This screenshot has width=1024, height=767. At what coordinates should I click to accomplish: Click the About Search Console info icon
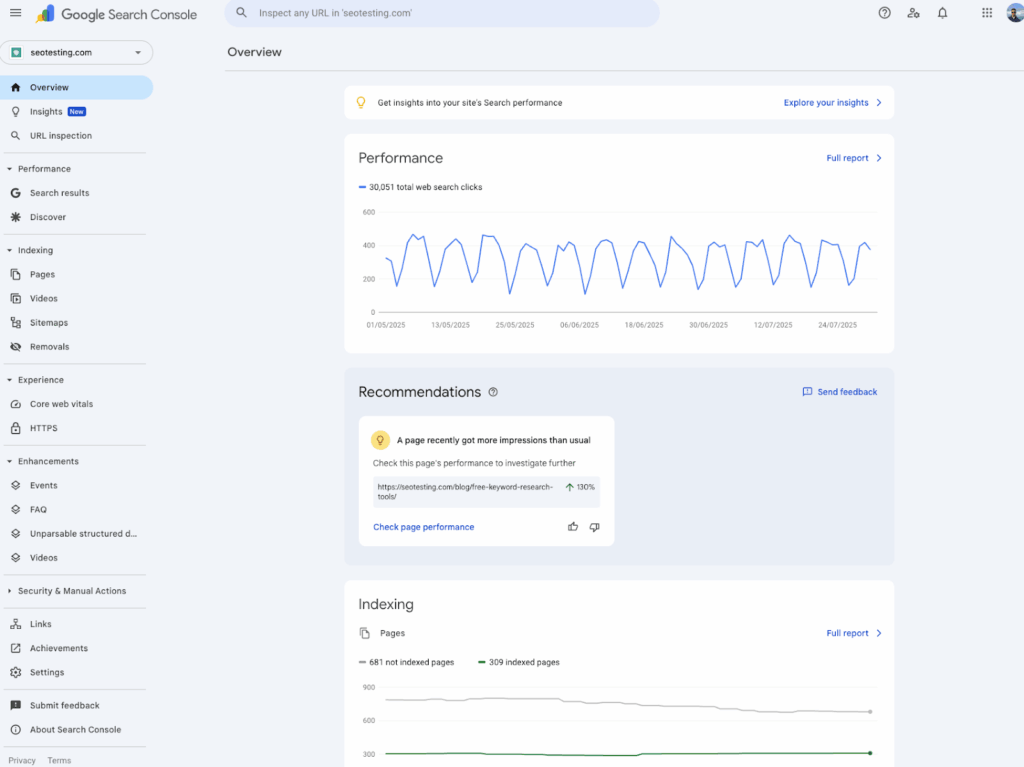[x=16, y=730]
